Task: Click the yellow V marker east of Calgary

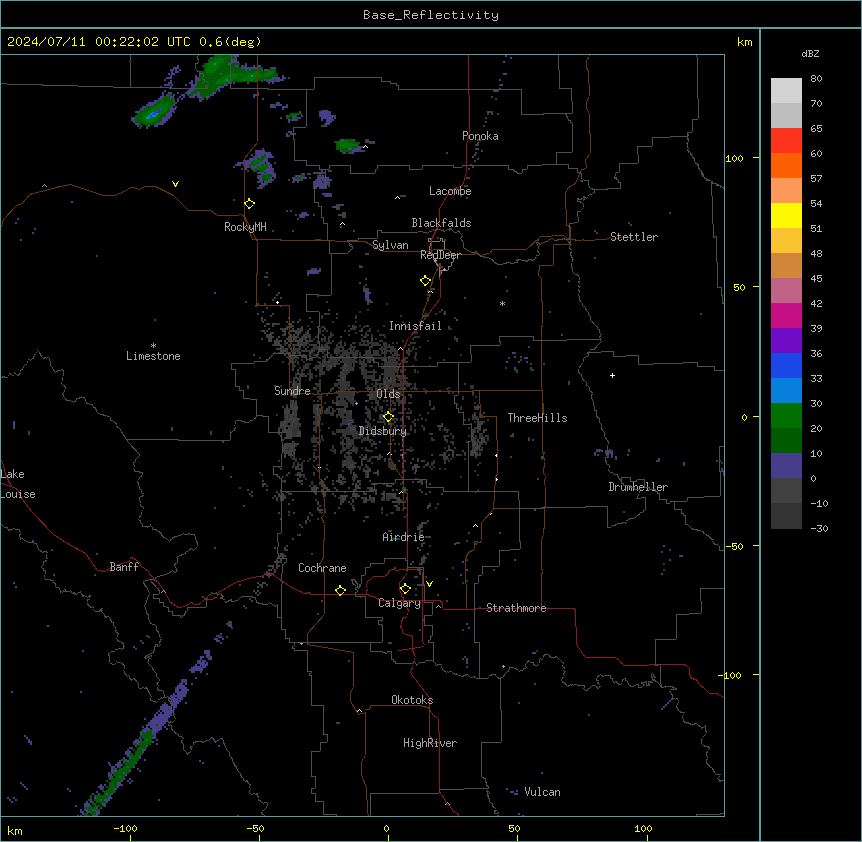Action: [429, 584]
